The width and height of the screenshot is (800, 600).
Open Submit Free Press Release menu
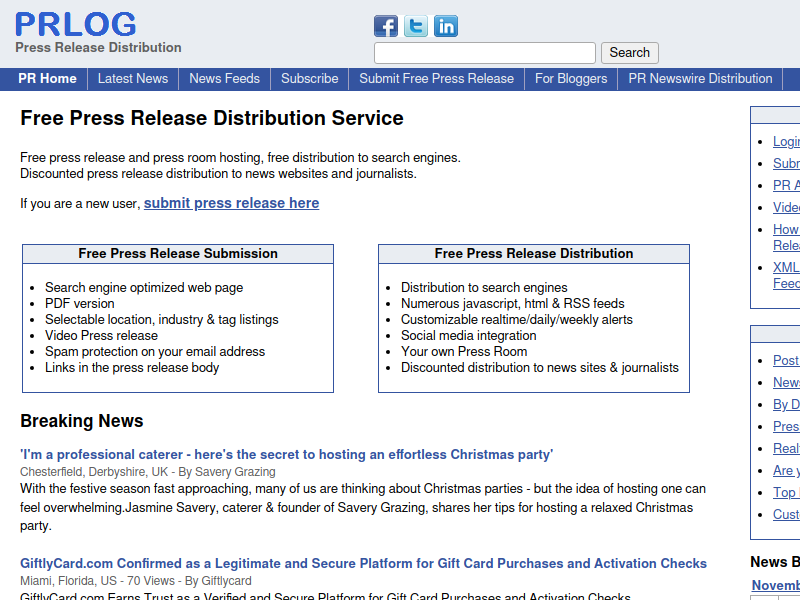pyautogui.click(x=436, y=79)
